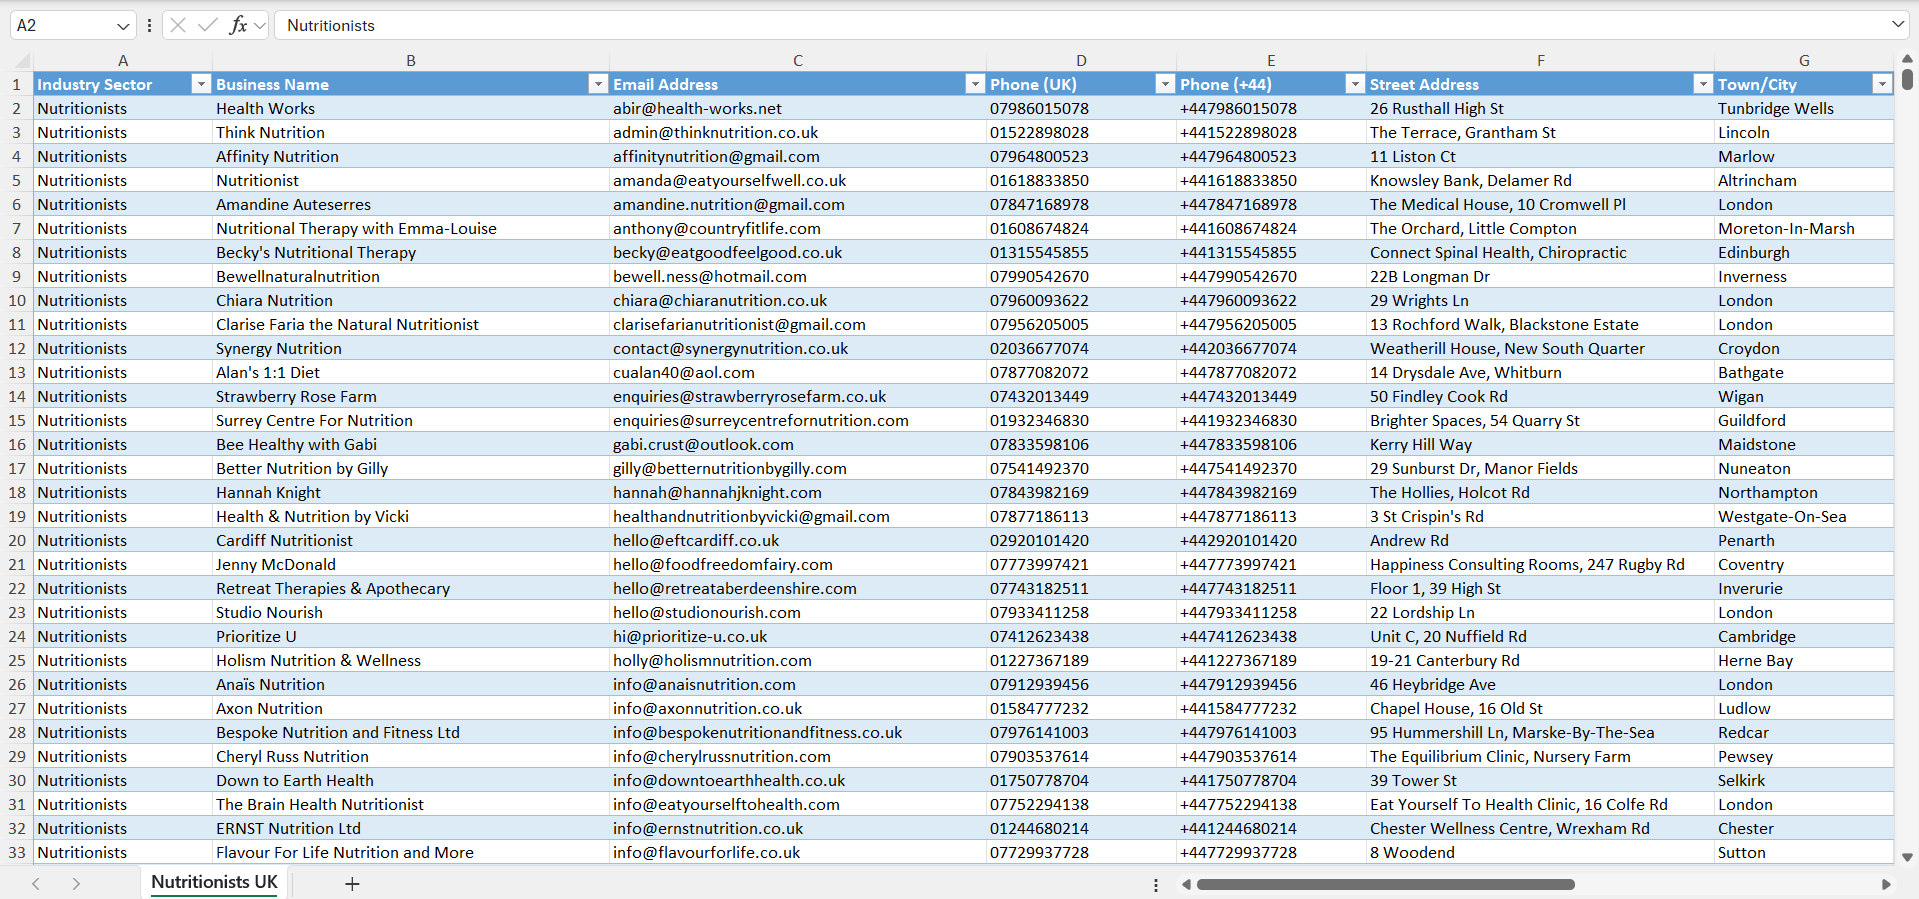Expand the formula bar chevron
The height and width of the screenshot is (899, 1919).
coord(1898,24)
